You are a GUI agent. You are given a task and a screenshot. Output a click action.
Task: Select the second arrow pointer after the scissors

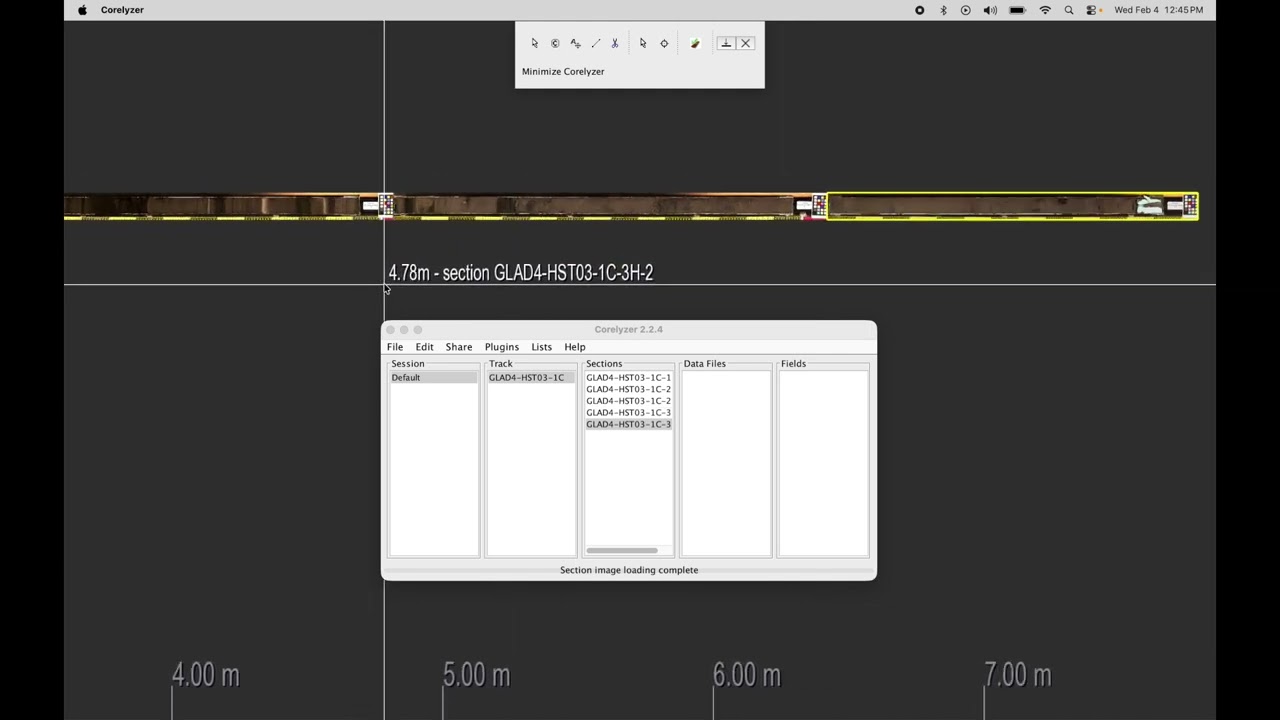(x=643, y=43)
